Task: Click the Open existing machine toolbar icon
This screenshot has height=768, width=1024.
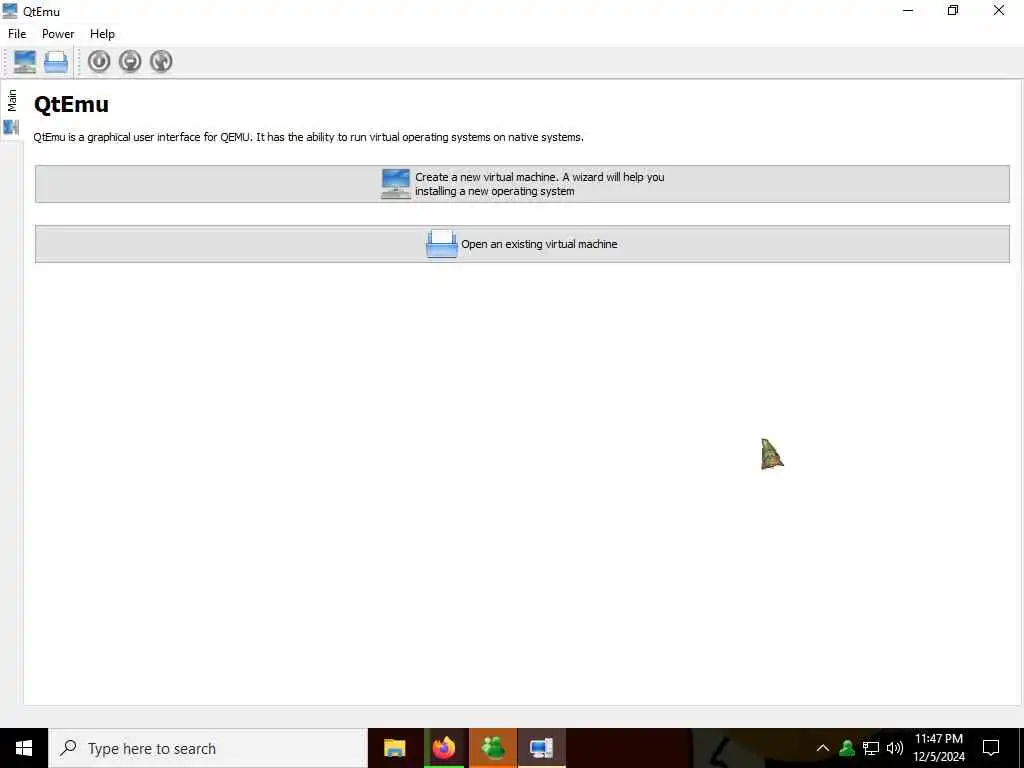Action: click(x=56, y=61)
